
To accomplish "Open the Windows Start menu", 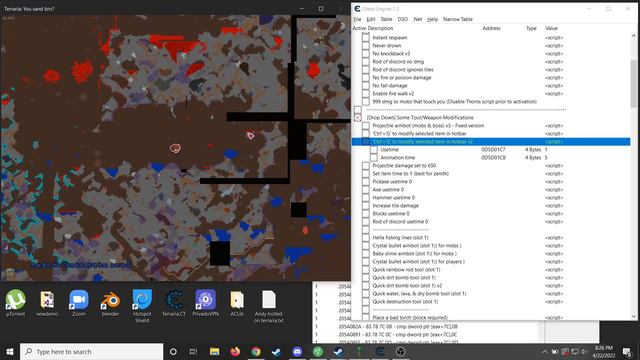I will point(10,351).
